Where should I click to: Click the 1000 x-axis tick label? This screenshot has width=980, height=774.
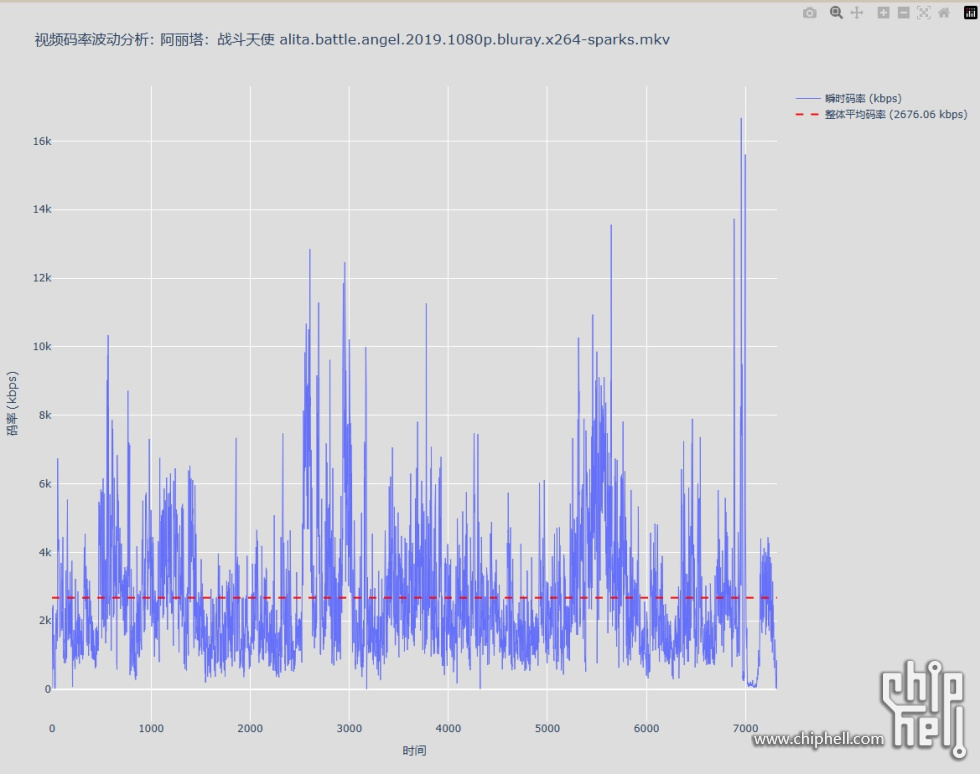point(151,728)
